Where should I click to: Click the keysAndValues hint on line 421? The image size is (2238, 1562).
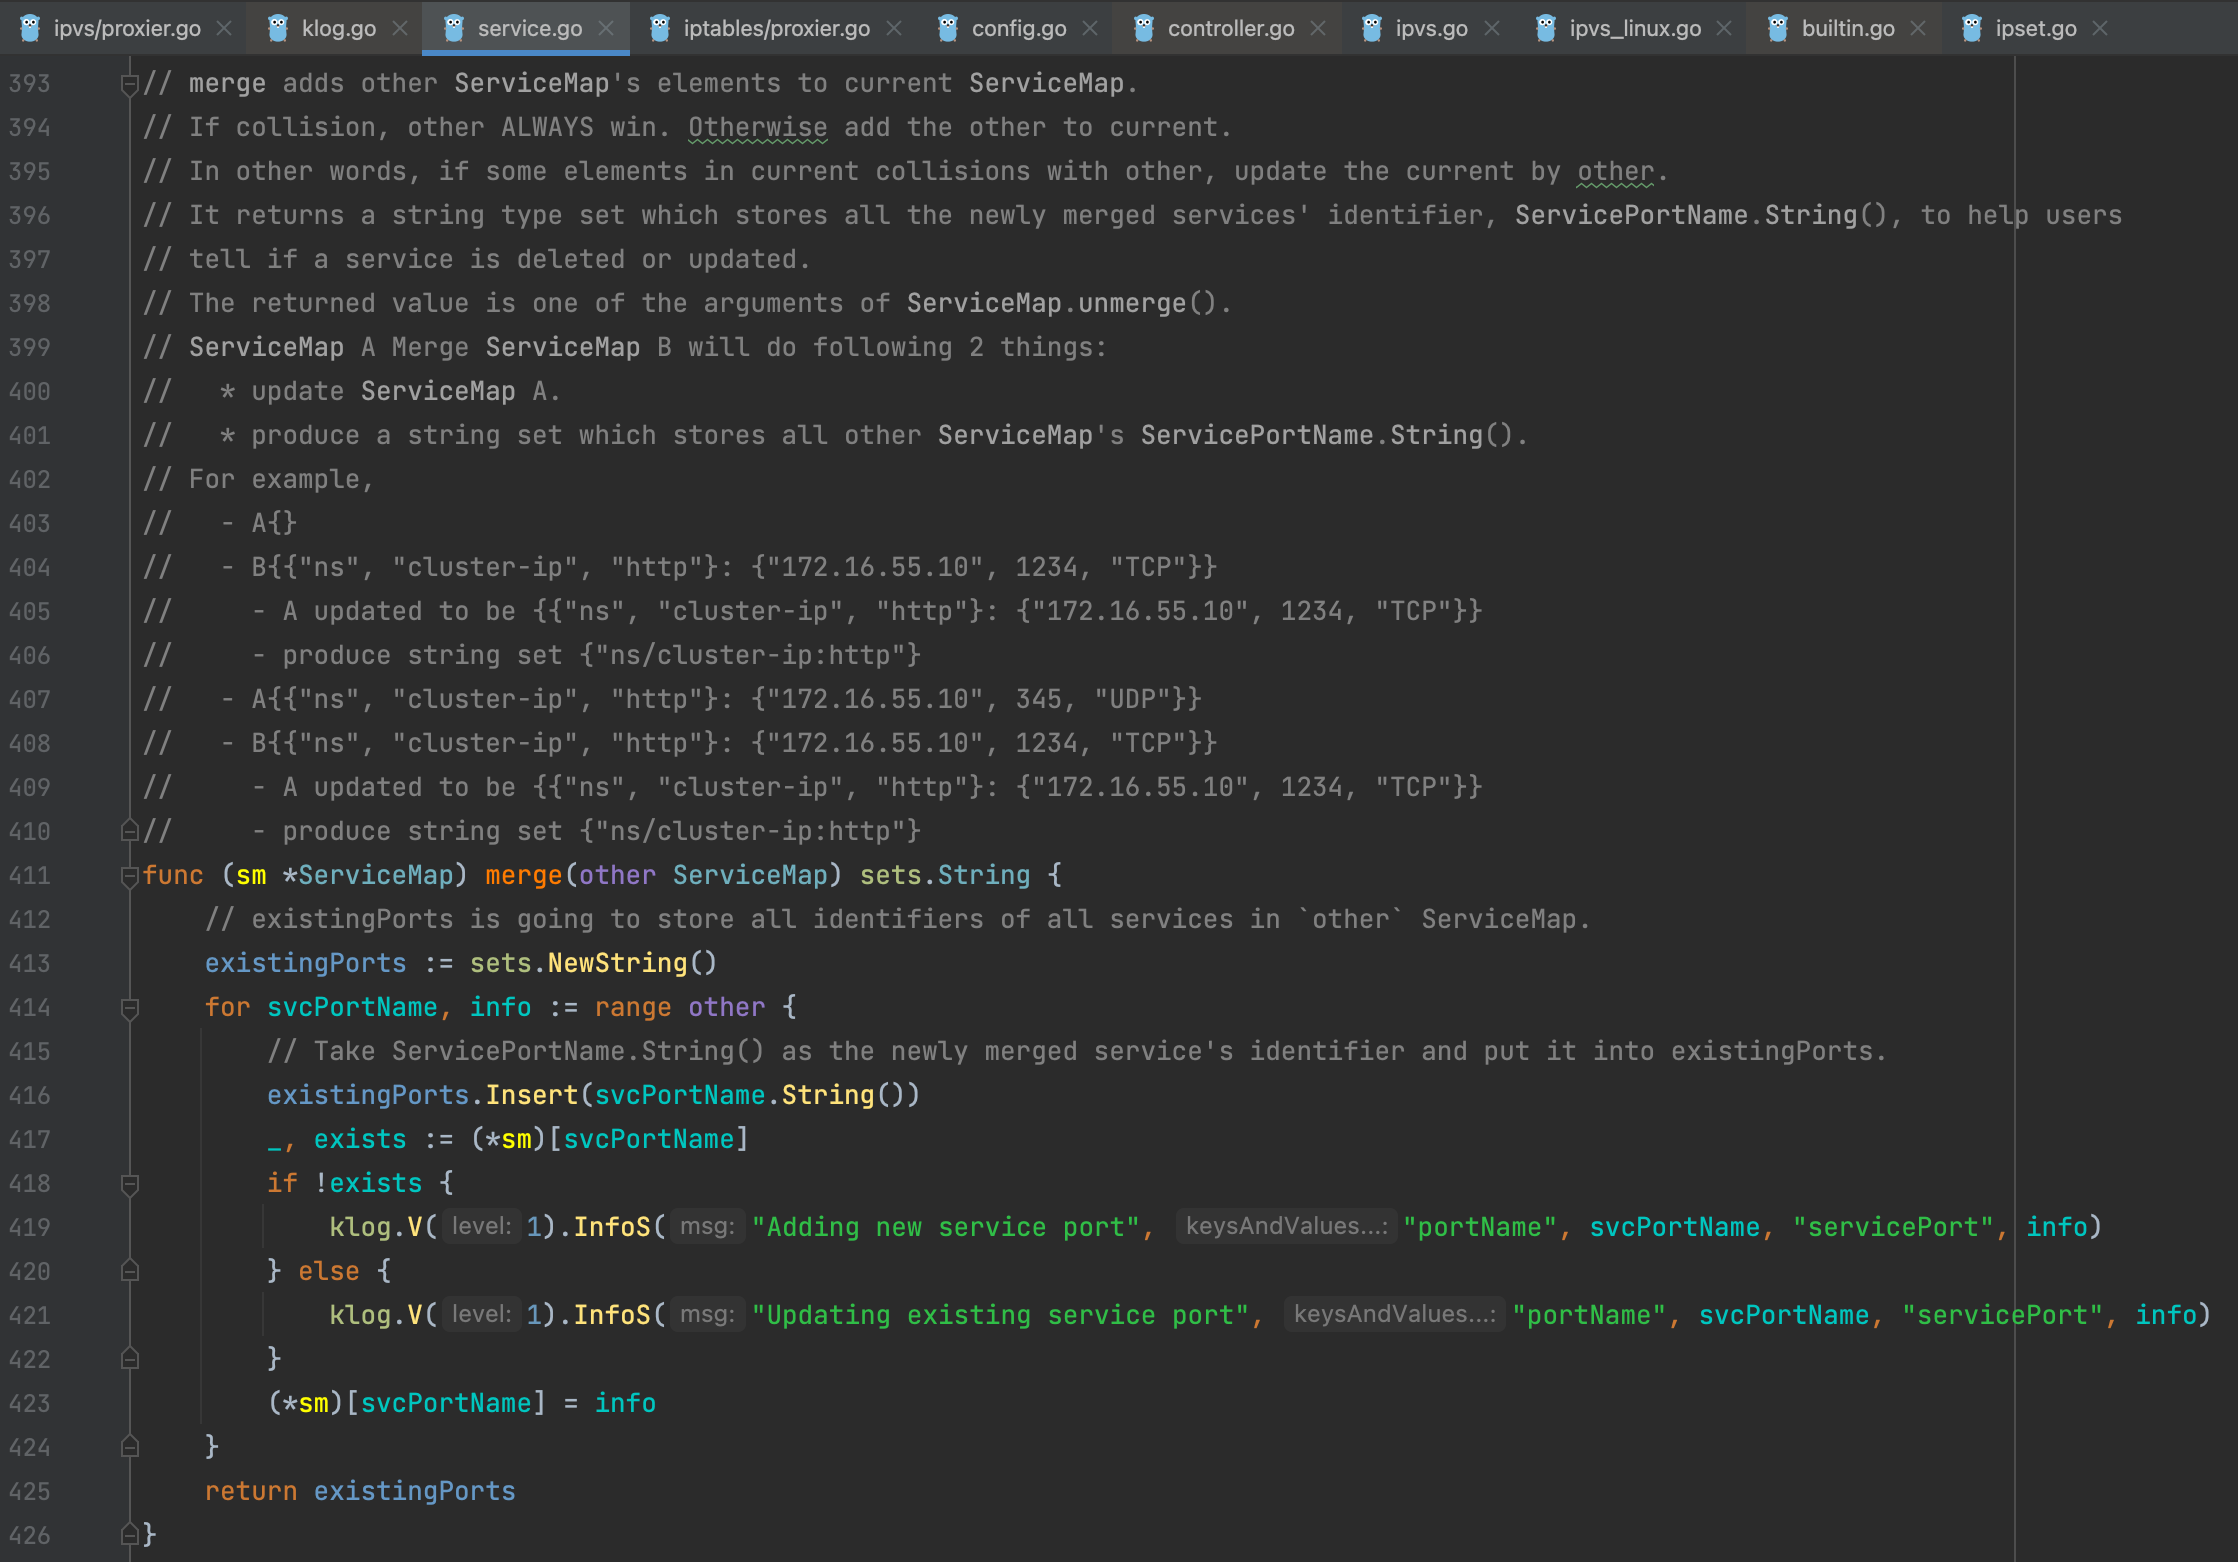click(x=1394, y=1315)
